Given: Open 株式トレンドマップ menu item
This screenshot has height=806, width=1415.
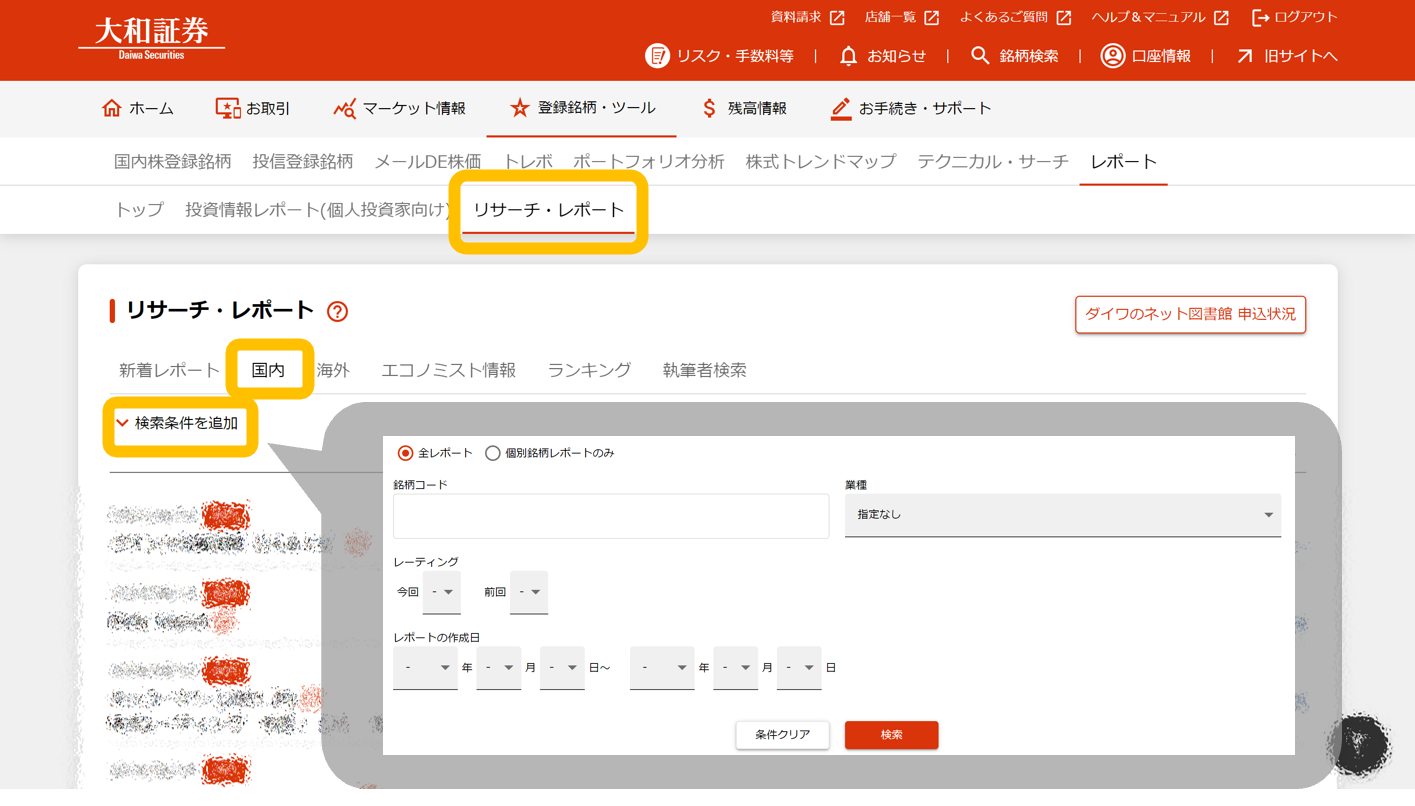Looking at the screenshot, I should click(x=821, y=162).
